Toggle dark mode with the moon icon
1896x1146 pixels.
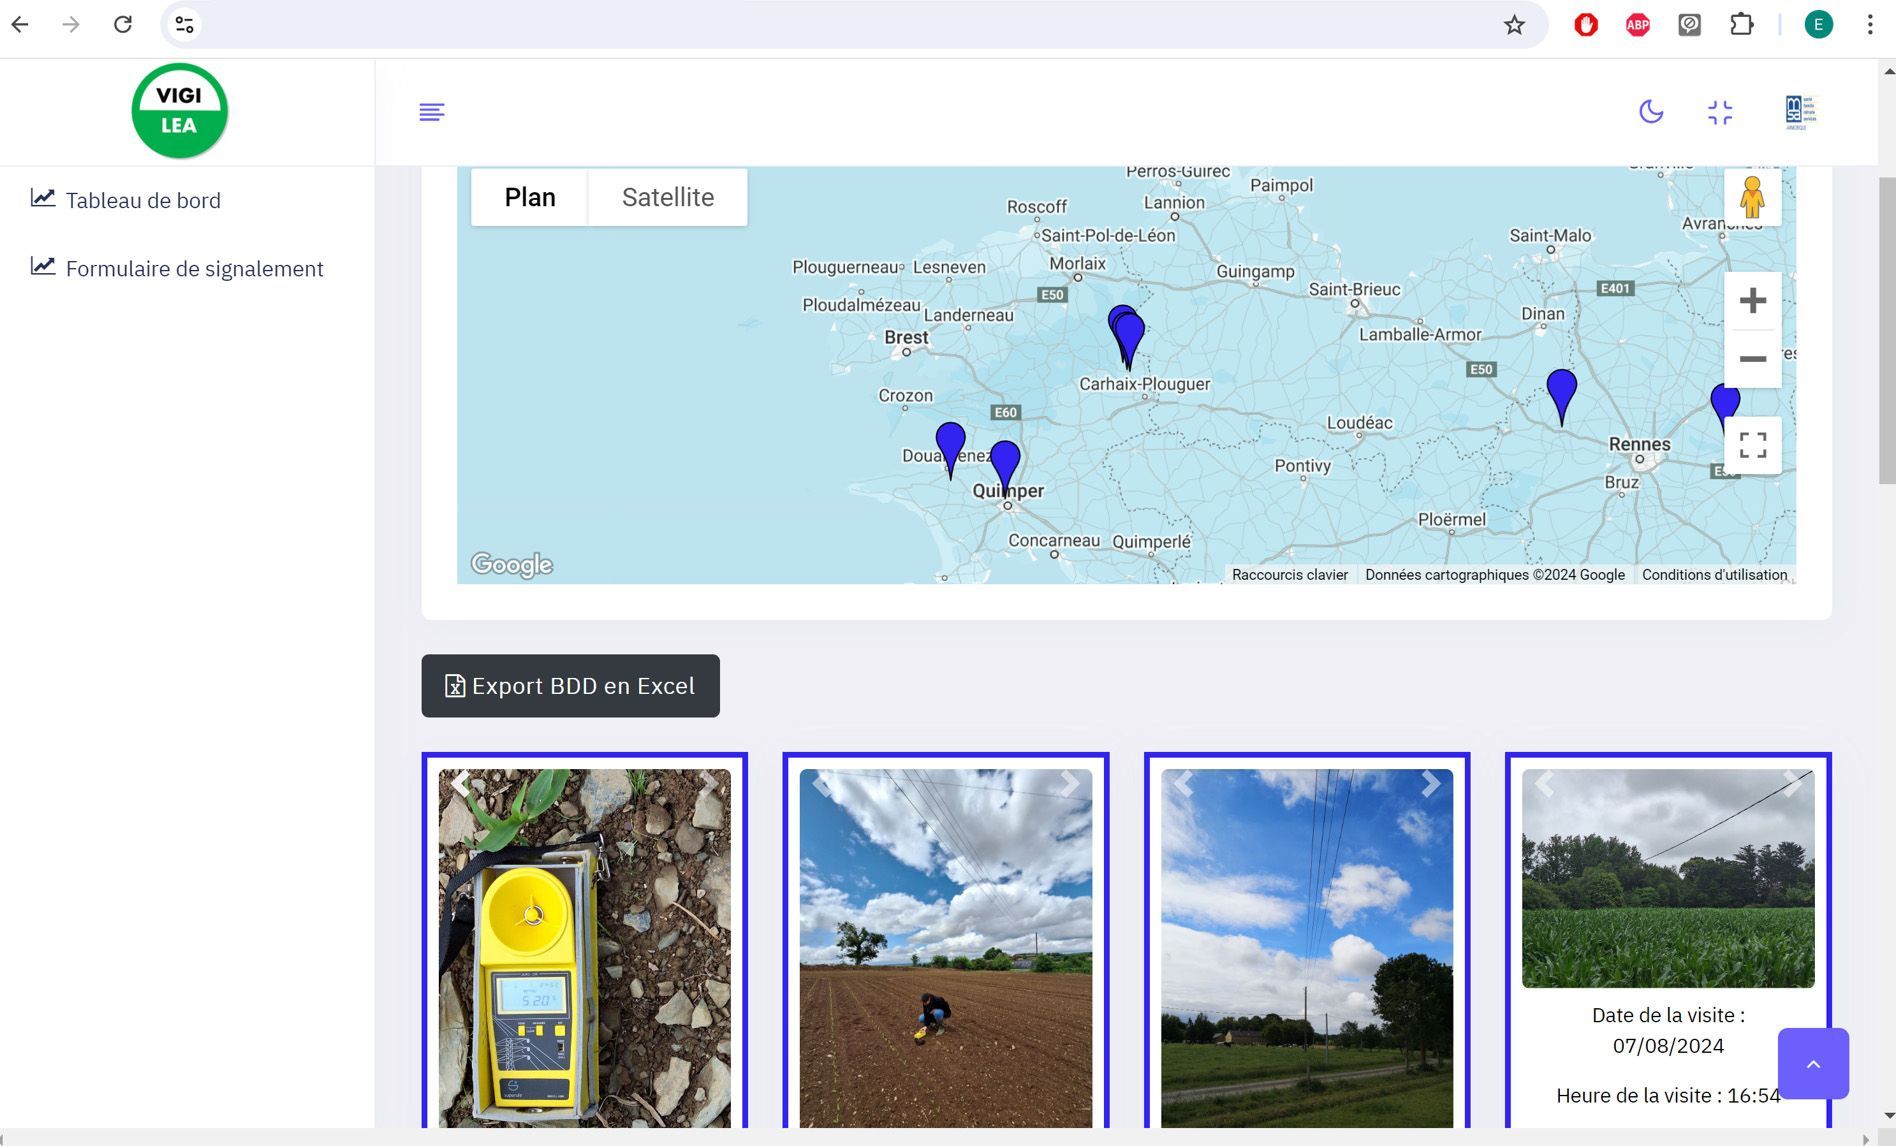1650,112
